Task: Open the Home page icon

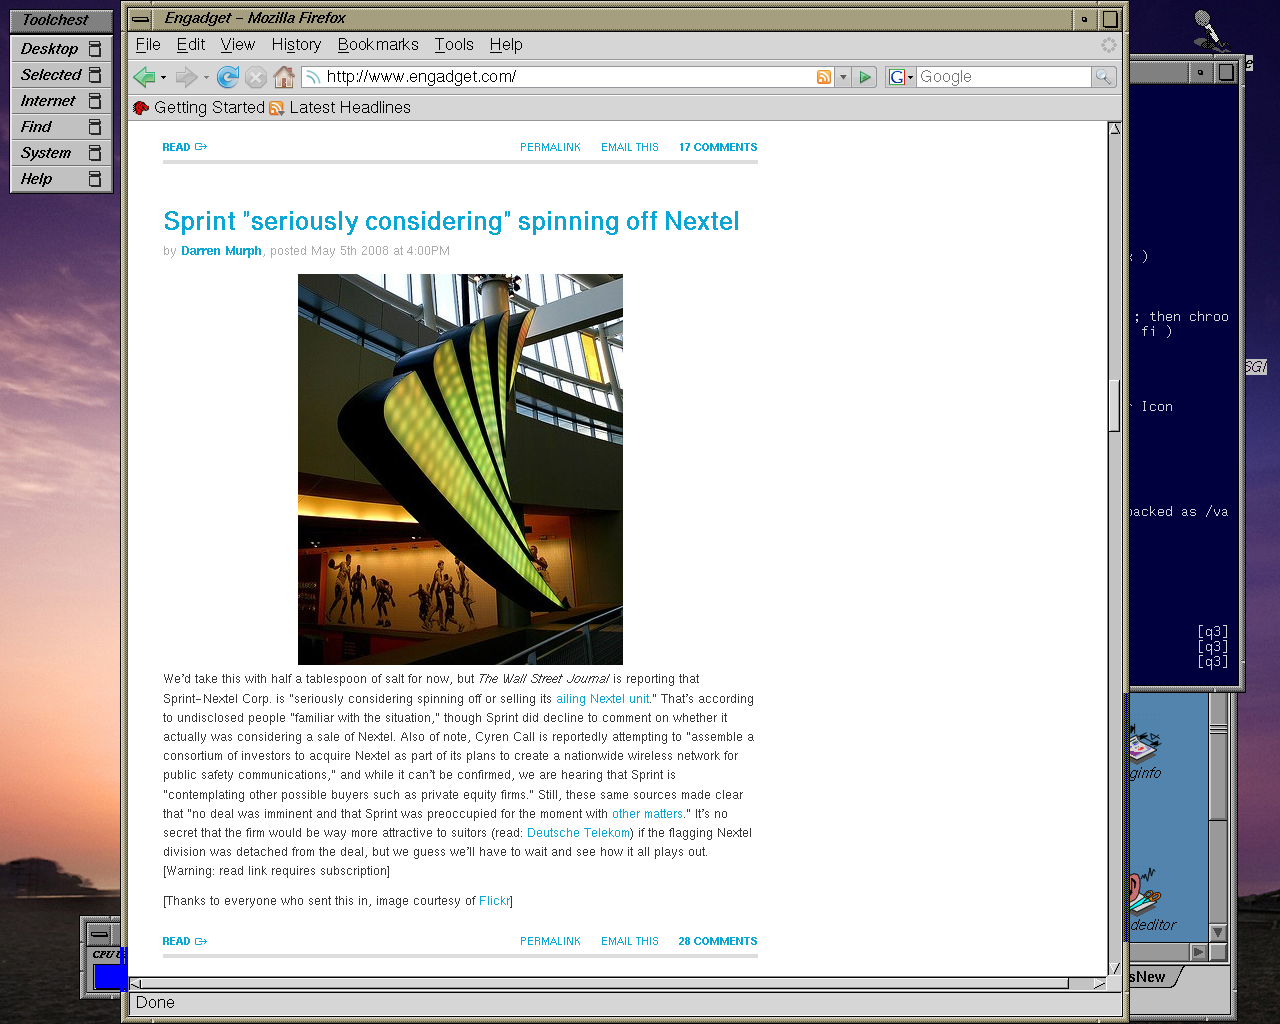Action: 284,77
